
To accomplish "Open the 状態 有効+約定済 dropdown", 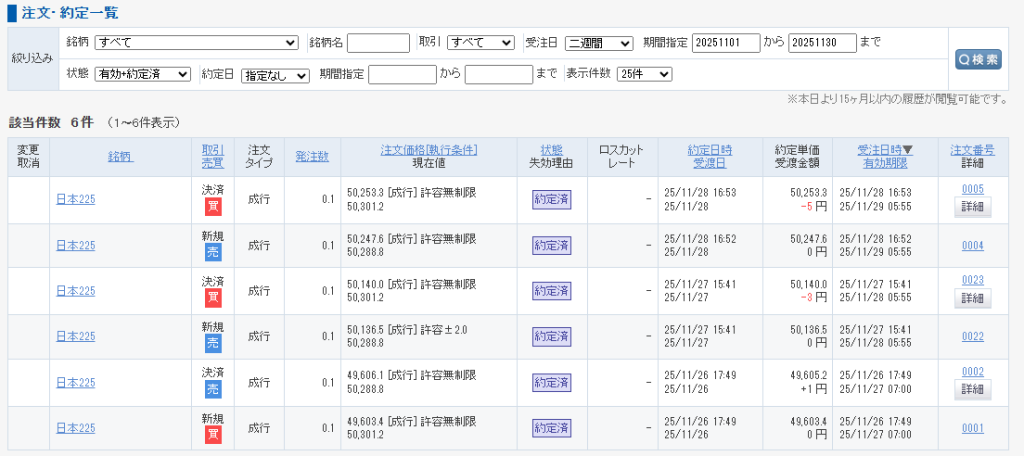I will [x=142, y=74].
